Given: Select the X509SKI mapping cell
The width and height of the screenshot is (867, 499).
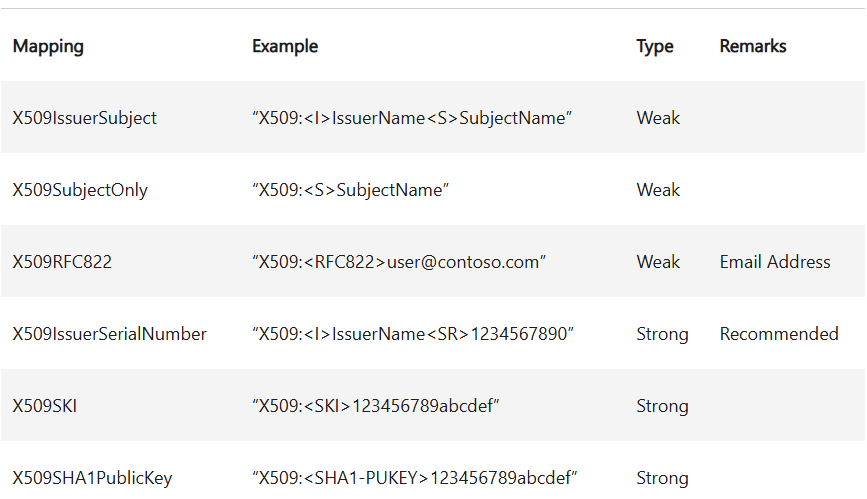Looking at the screenshot, I should [x=45, y=406].
